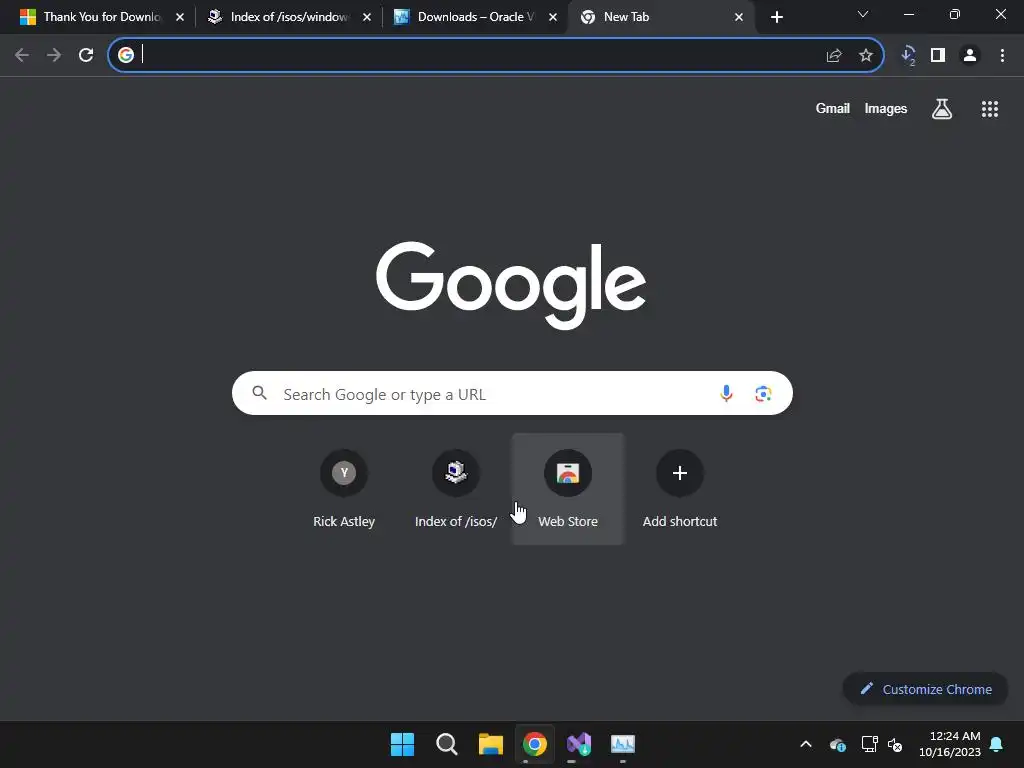Click the back navigation arrow
Screen dimensions: 1024x768
click(22, 56)
